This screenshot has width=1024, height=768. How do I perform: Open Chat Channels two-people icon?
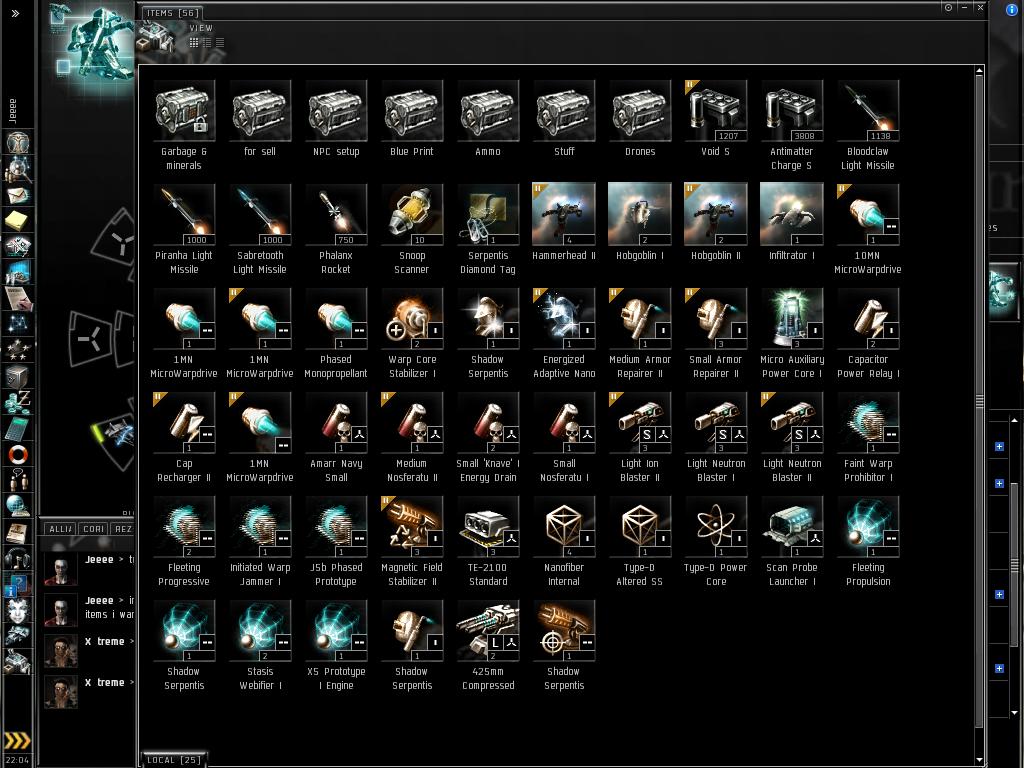click(x=18, y=480)
